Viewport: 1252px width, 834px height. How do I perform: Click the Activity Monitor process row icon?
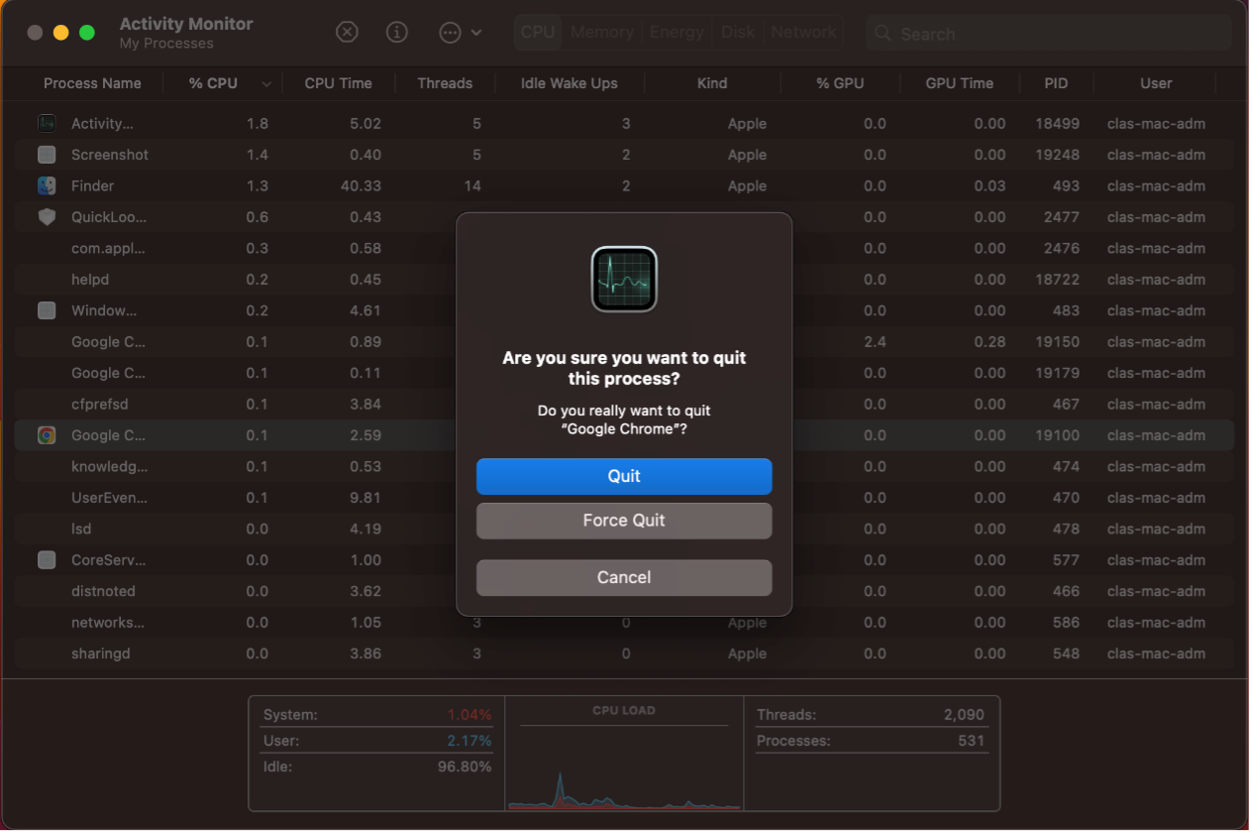point(47,124)
